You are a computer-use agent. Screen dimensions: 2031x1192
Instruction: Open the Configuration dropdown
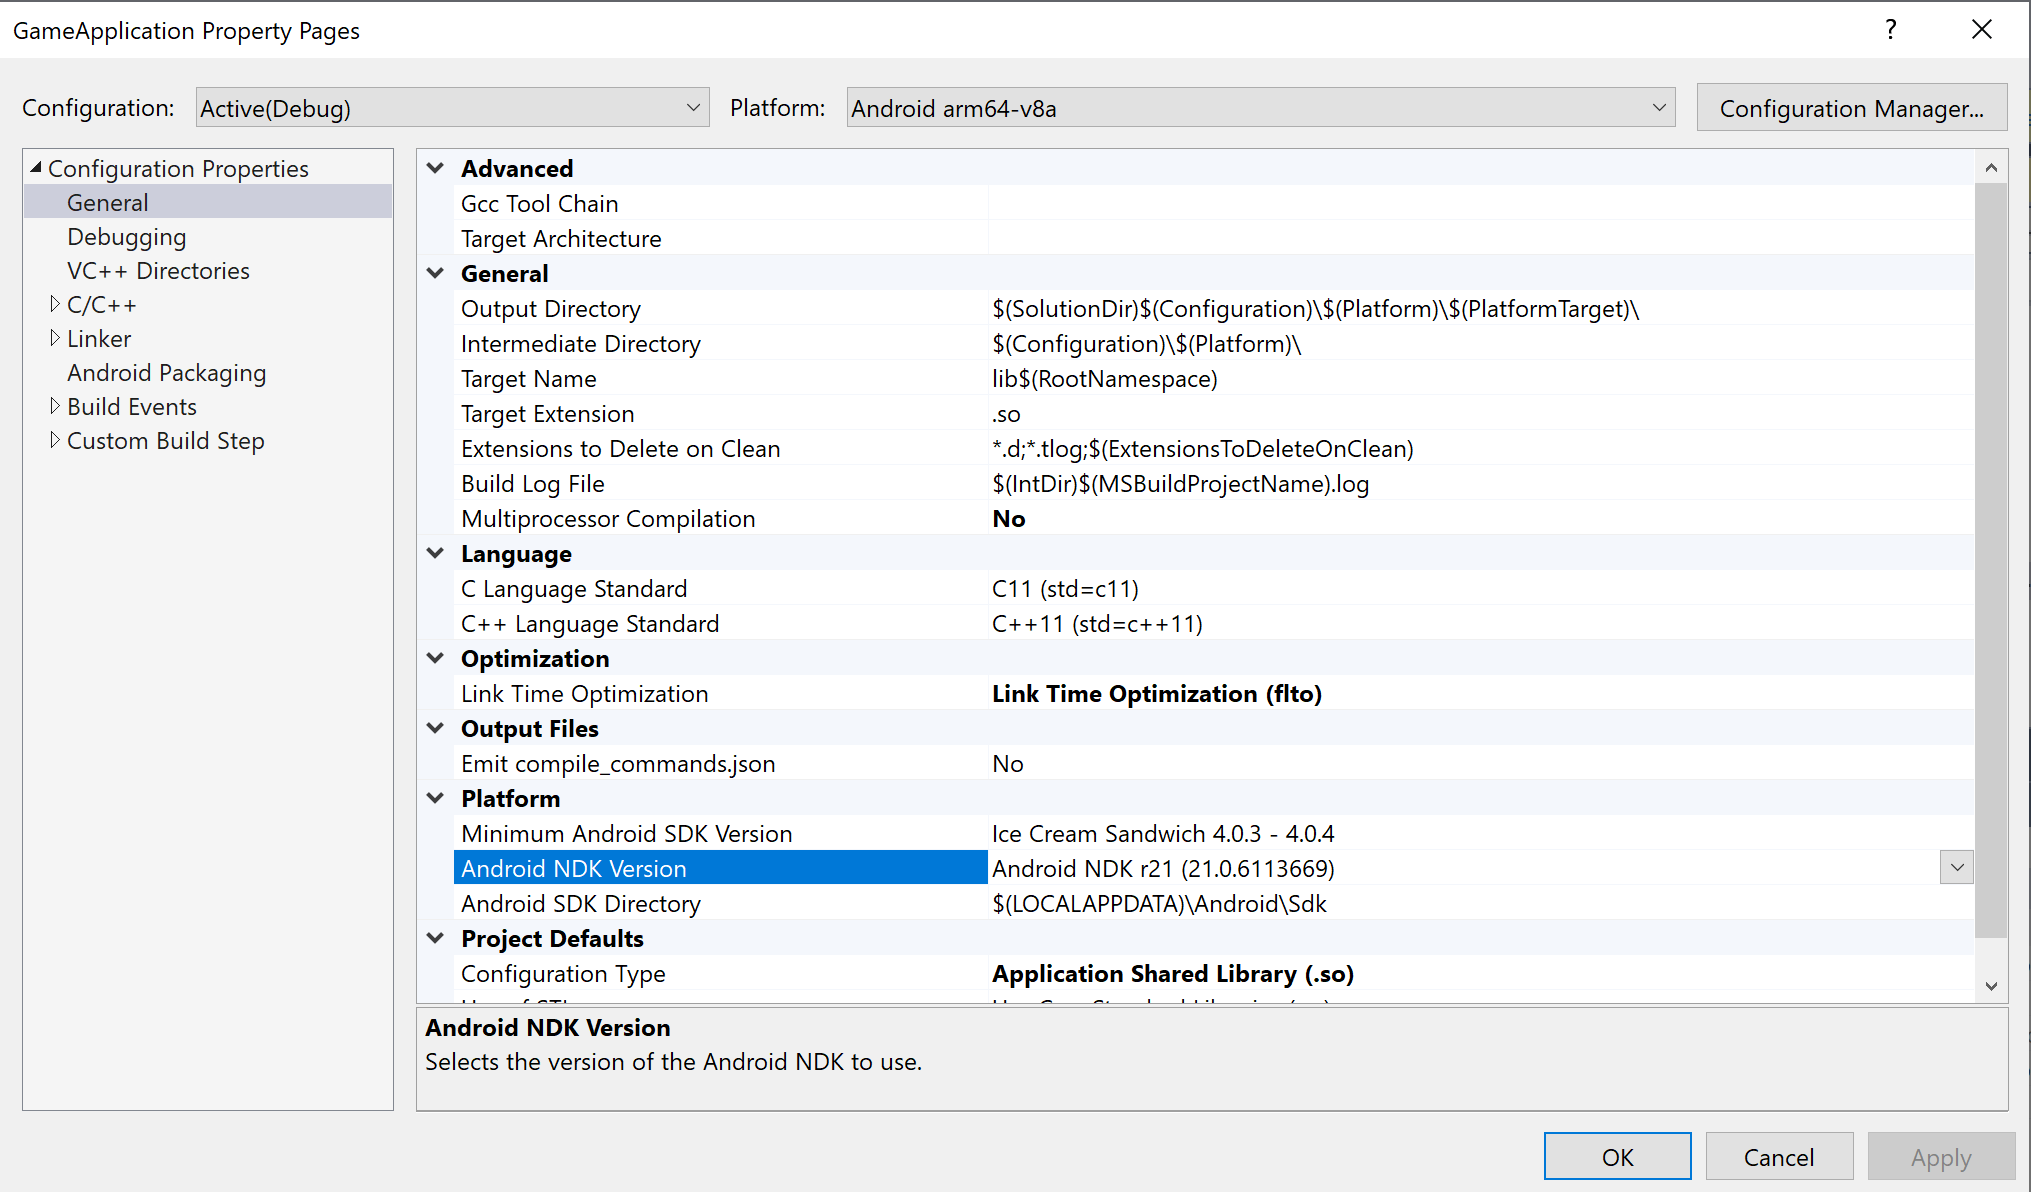(x=692, y=108)
